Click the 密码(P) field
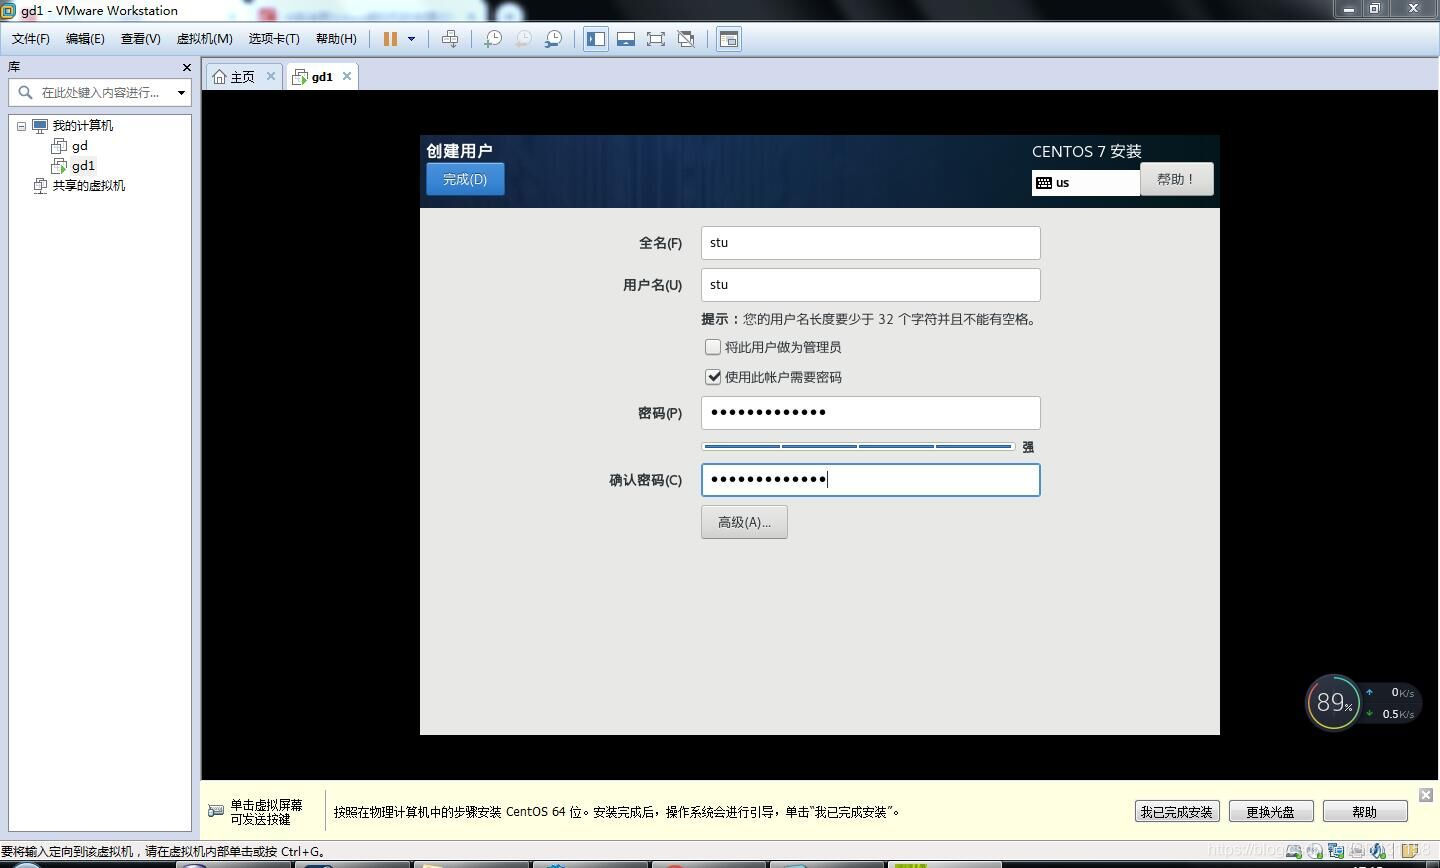1440x868 pixels. (870, 413)
